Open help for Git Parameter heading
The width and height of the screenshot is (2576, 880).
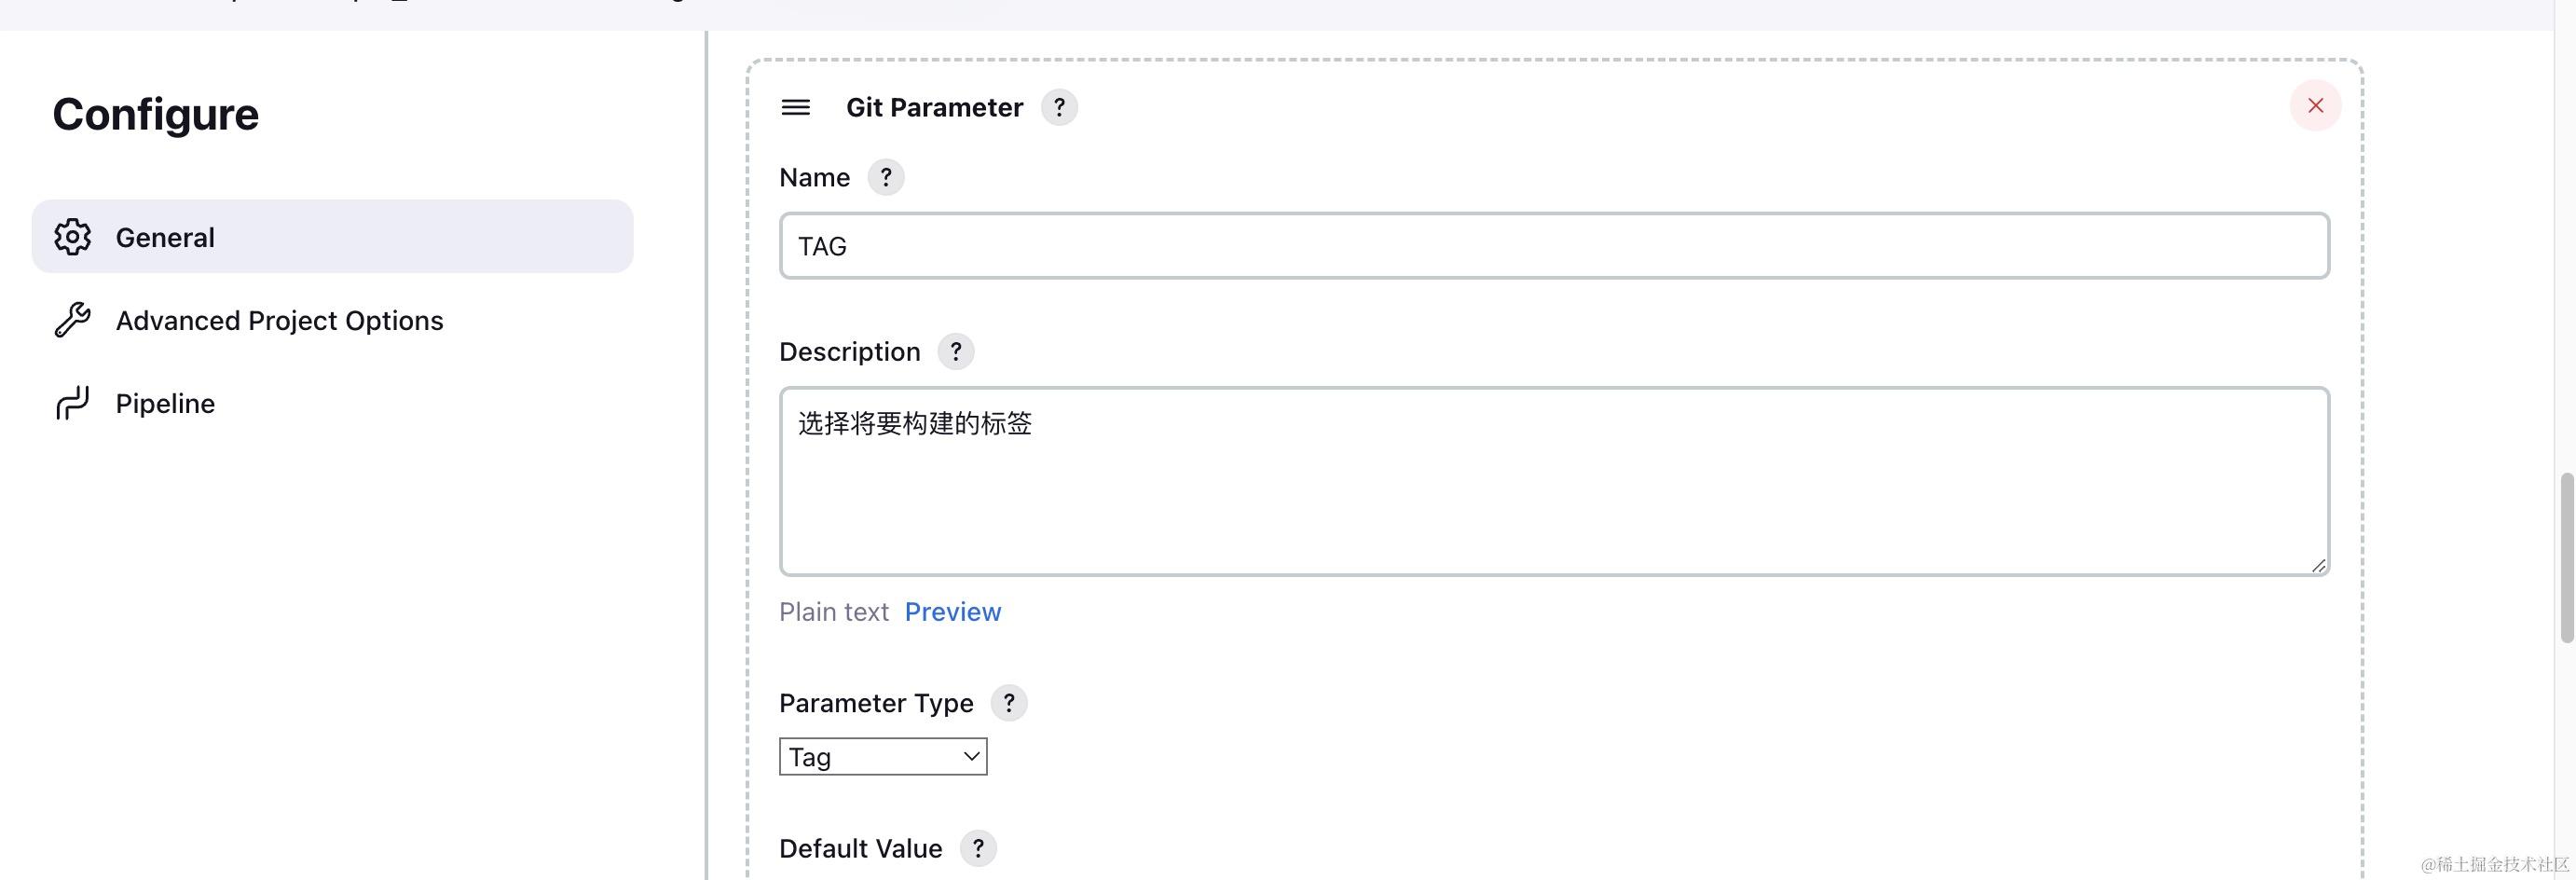click(1059, 107)
